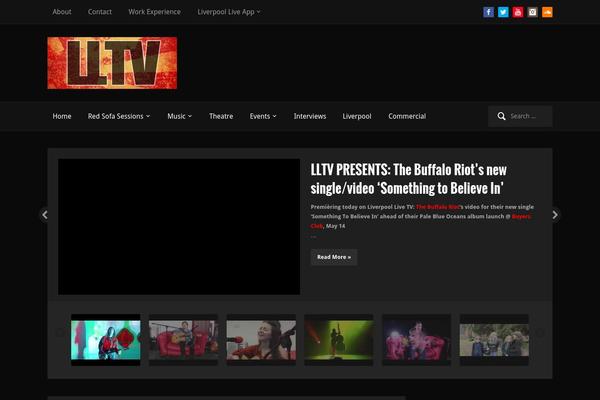Open the Liverpool section

(x=357, y=116)
